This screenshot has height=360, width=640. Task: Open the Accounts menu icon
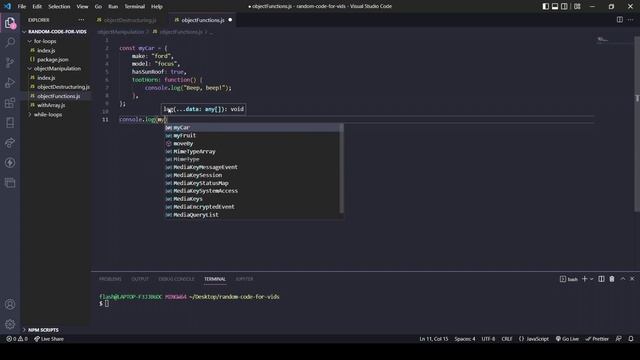10,304
